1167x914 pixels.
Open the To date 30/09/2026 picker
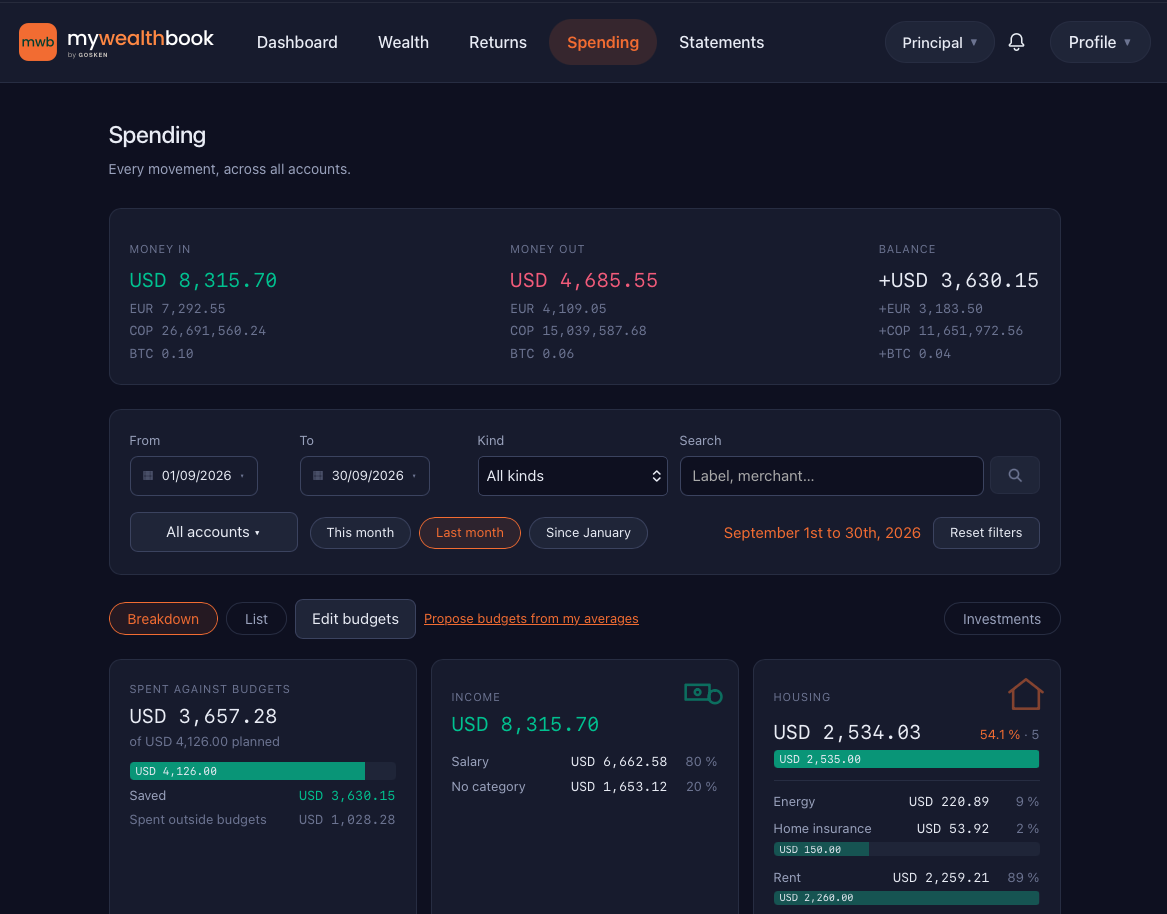click(x=365, y=476)
